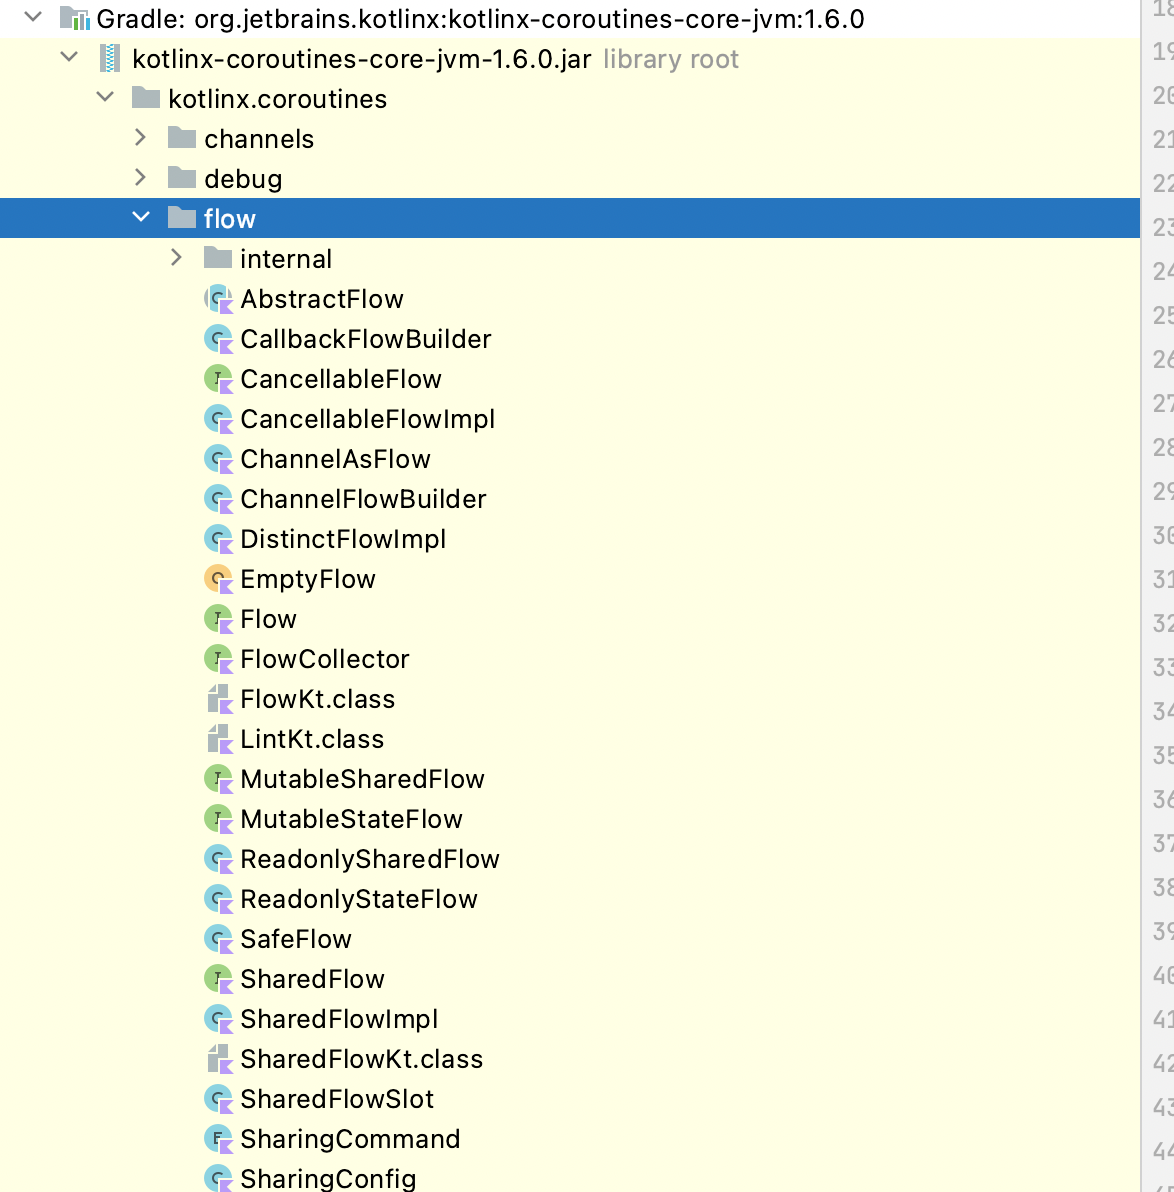
Task: Click the ReadonlySharedFlow class icon
Action: pyautogui.click(x=219, y=860)
